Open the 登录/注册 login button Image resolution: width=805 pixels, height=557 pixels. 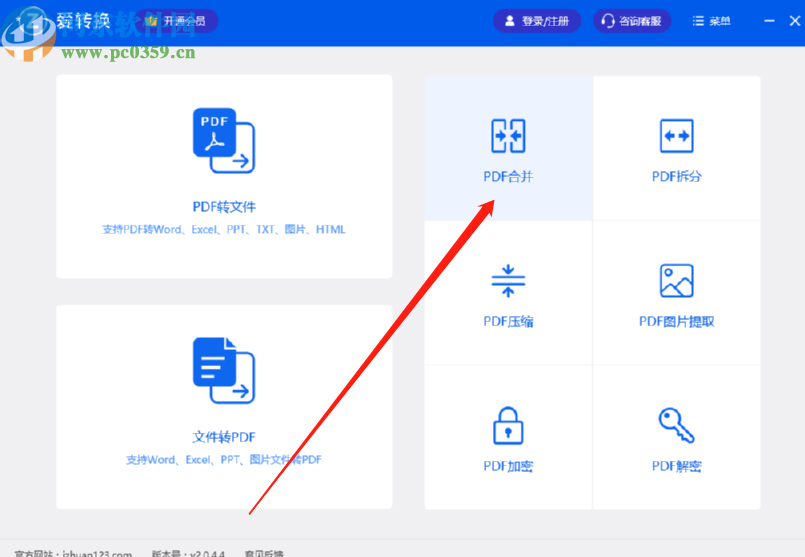537,21
